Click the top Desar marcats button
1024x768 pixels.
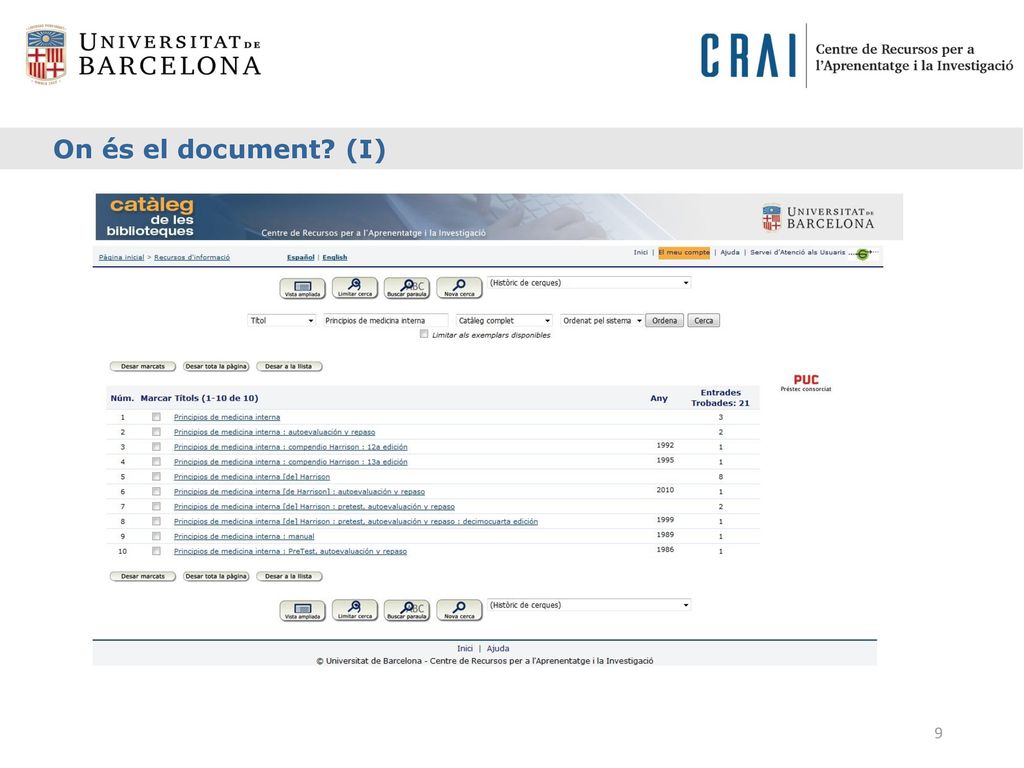(143, 366)
